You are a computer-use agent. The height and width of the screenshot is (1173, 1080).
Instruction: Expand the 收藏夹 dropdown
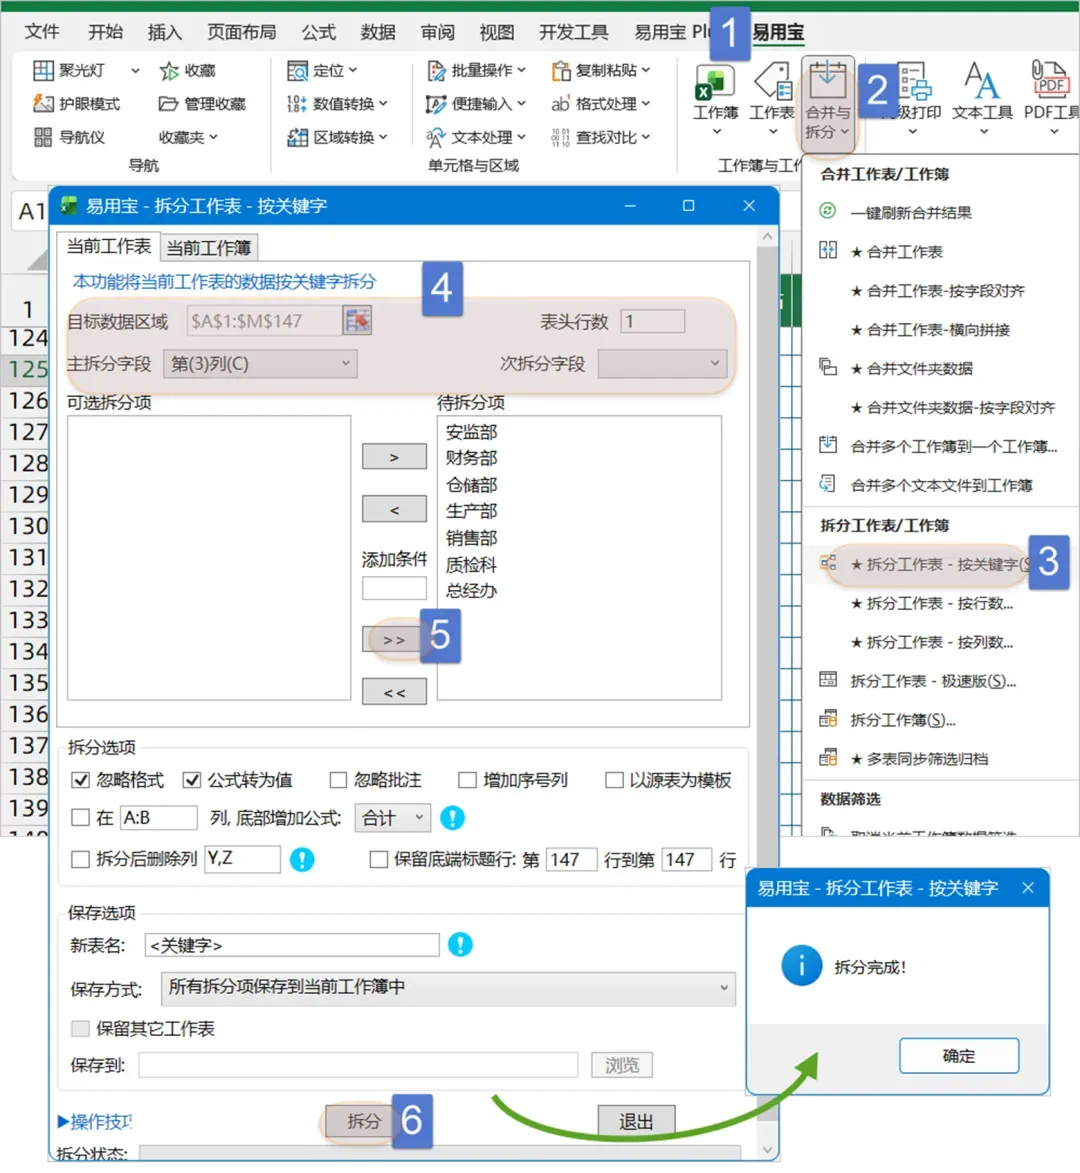(188, 137)
